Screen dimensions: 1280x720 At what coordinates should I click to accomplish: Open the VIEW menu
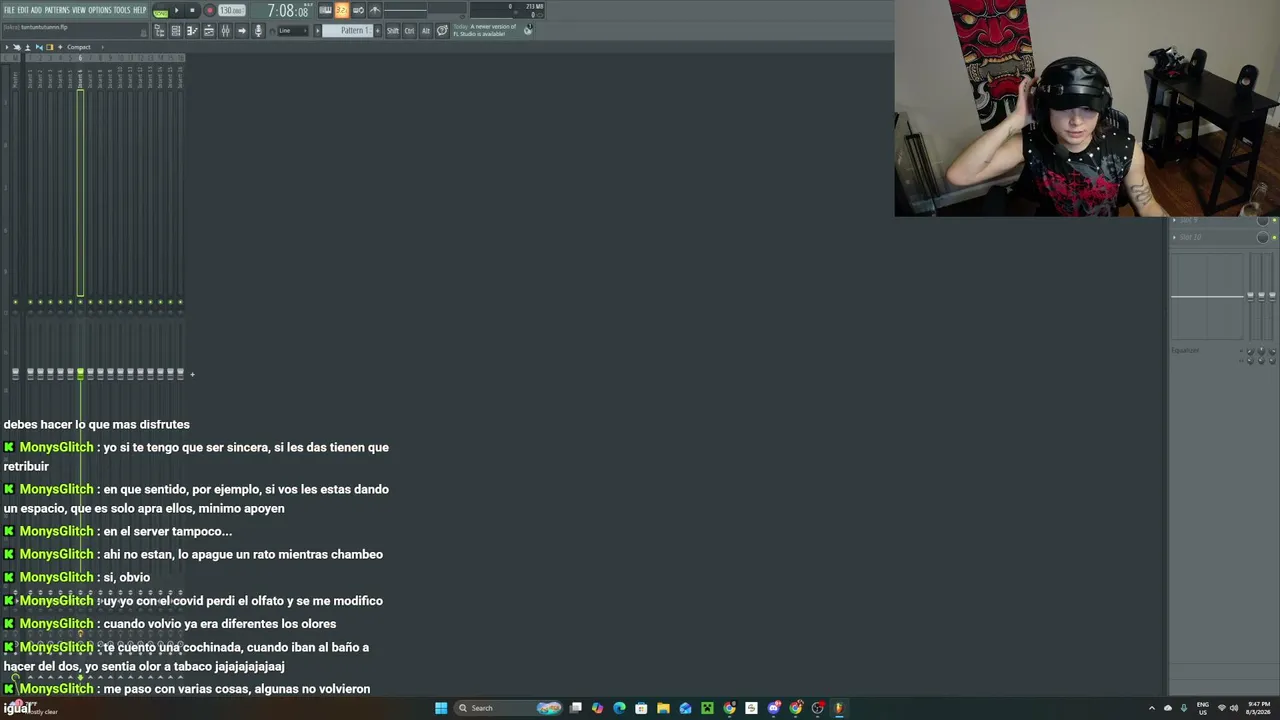79,10
